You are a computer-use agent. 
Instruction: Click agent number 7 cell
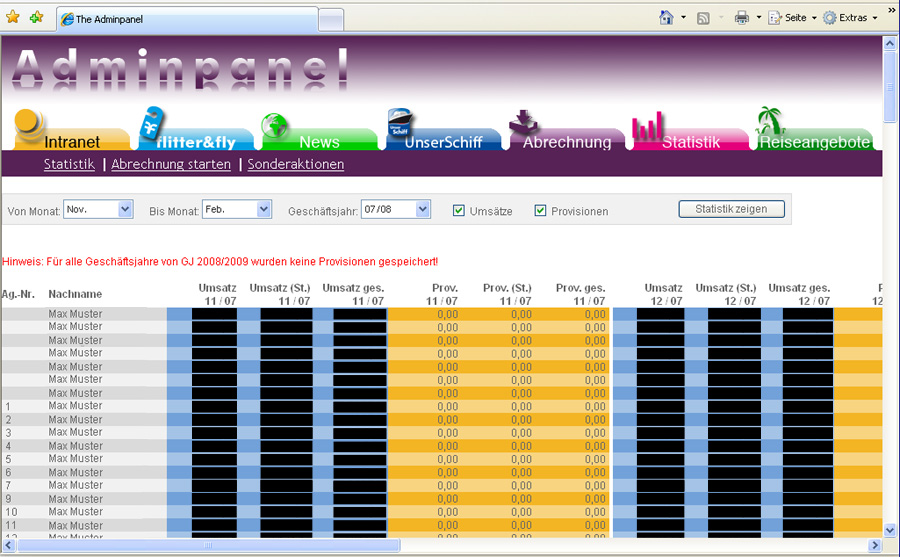point(8,485)
